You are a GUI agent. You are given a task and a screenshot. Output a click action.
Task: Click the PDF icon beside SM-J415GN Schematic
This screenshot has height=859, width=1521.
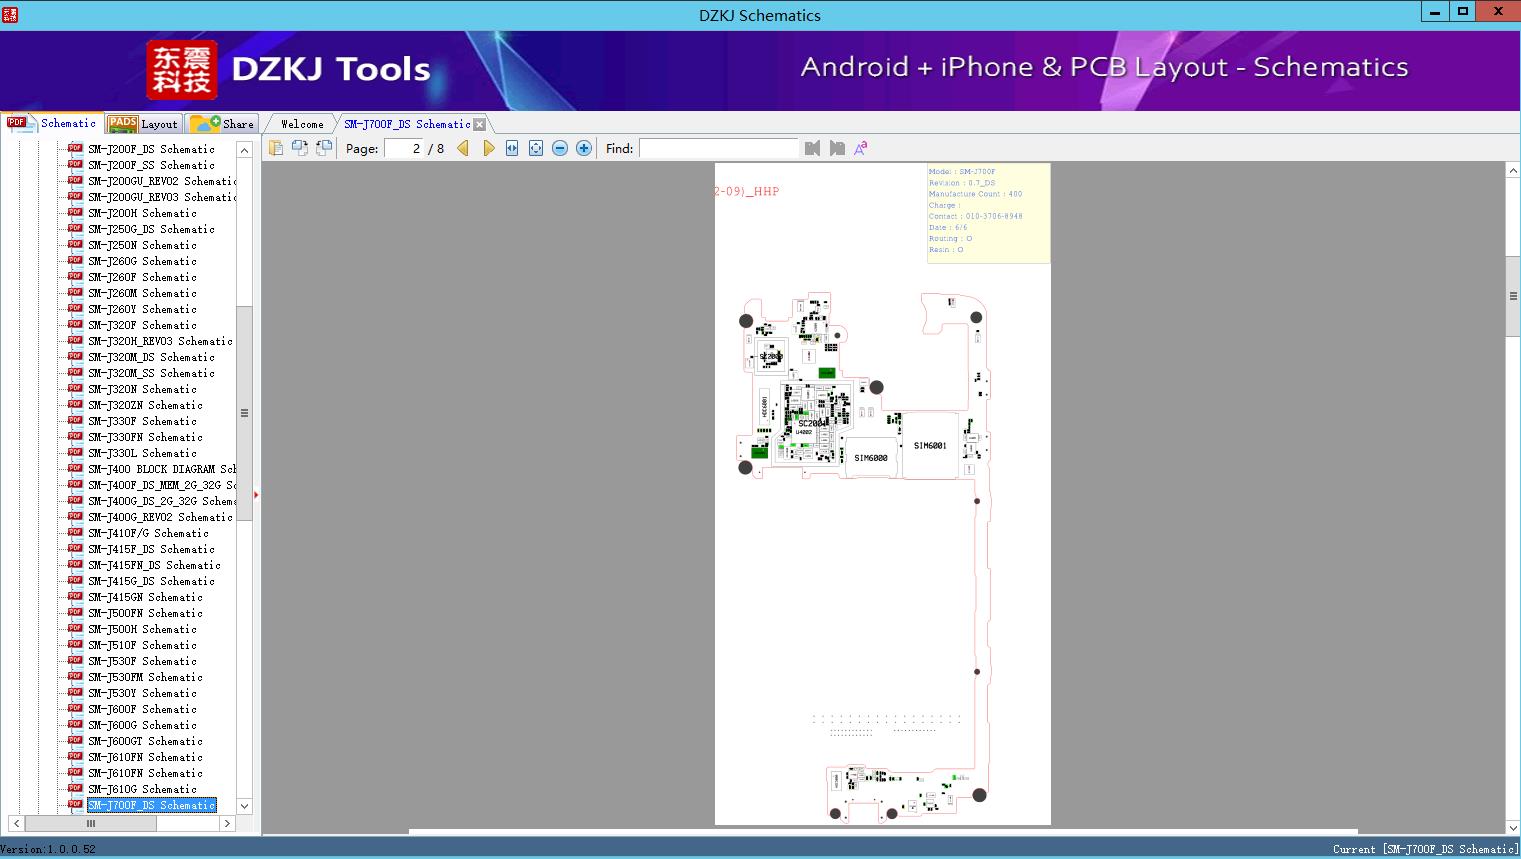[75, 597]
